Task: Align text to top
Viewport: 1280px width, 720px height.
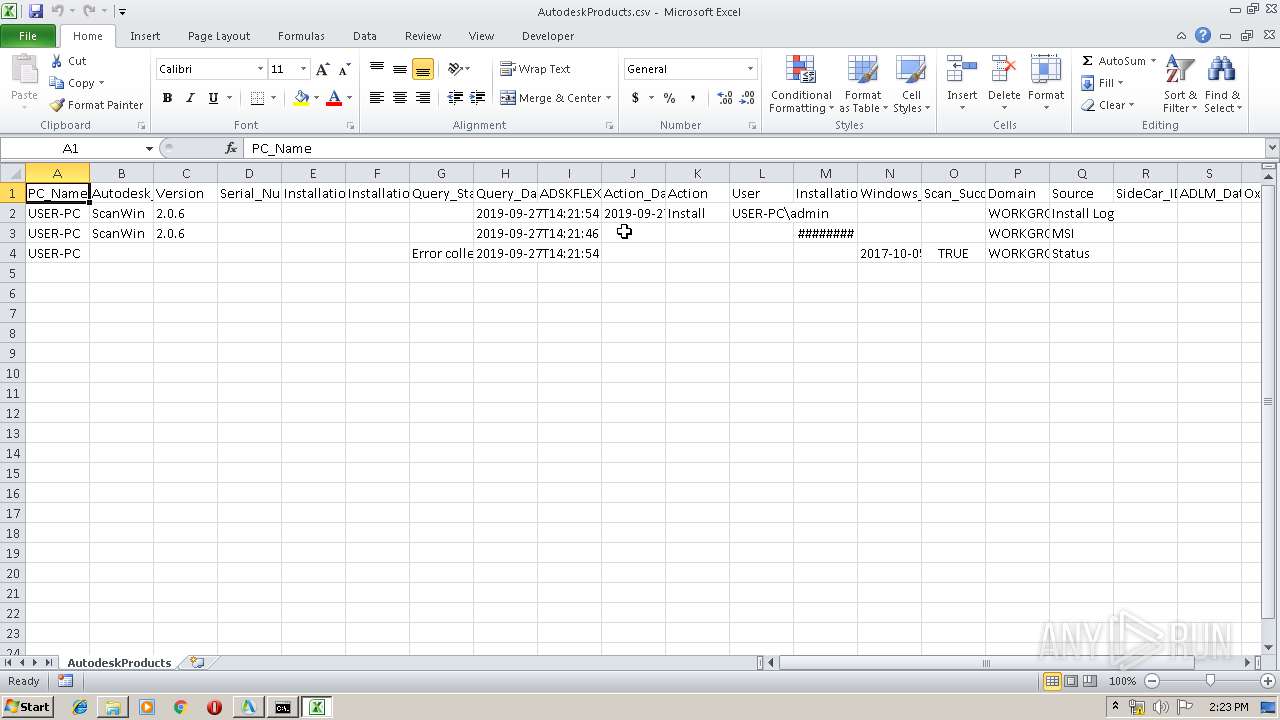Action: (x=377, y=69)
